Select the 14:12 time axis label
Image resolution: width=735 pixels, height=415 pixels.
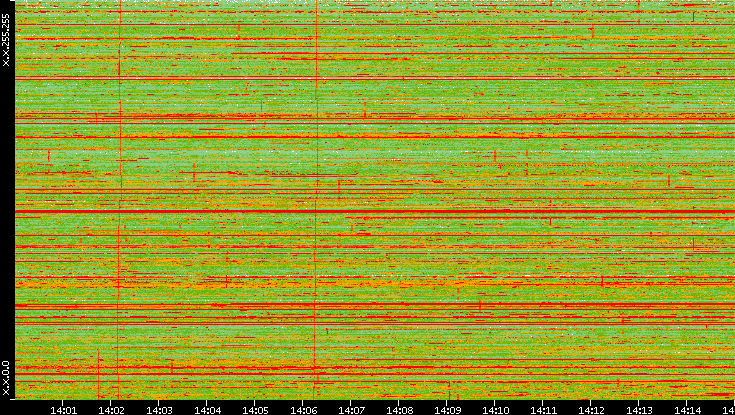click(592, 410)
